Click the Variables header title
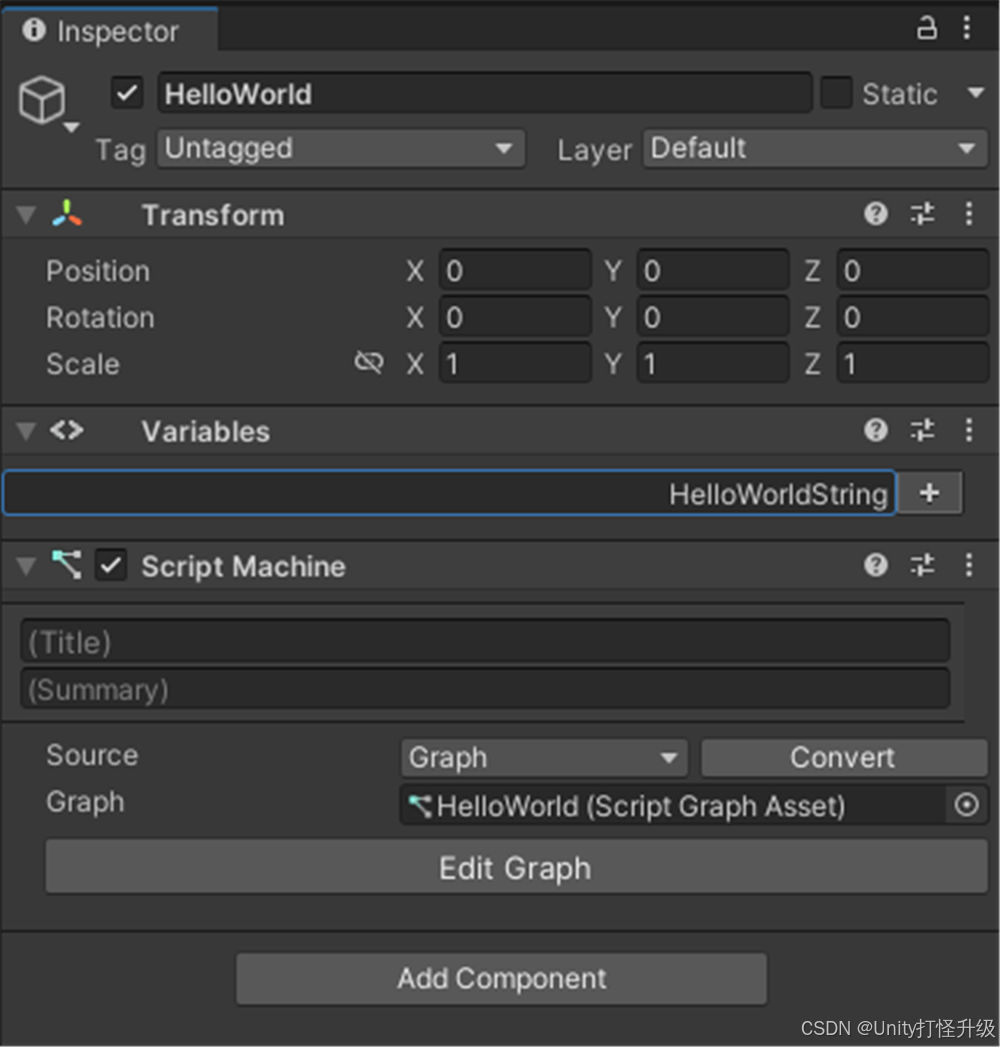This screenshot has height=1047, width=1000. click(x=206, y=431)
